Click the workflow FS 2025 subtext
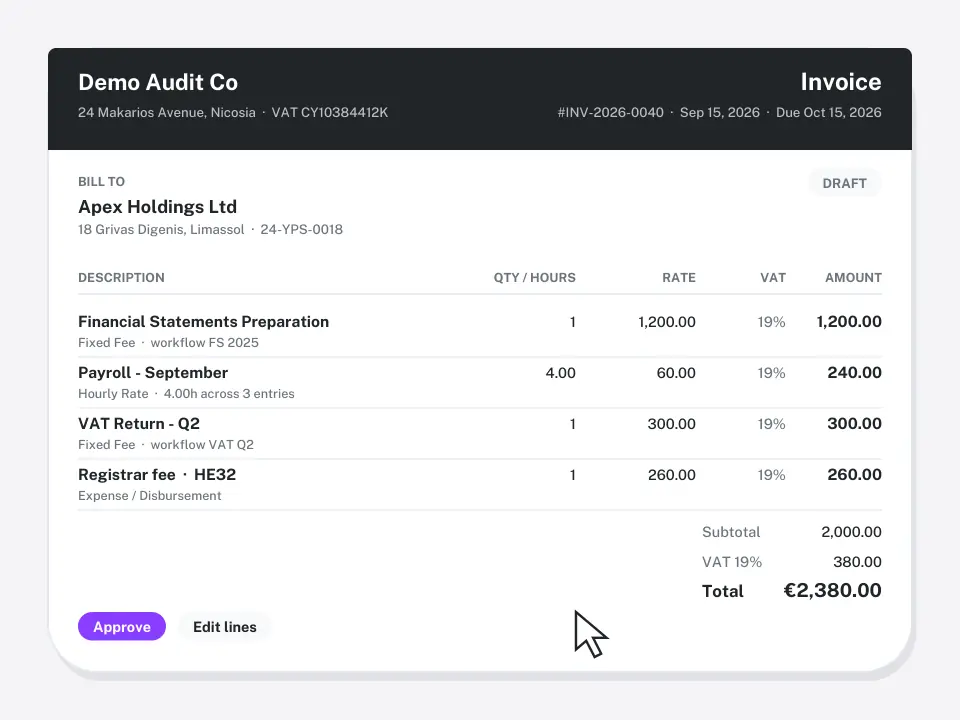960x720 pixels. 204,343
